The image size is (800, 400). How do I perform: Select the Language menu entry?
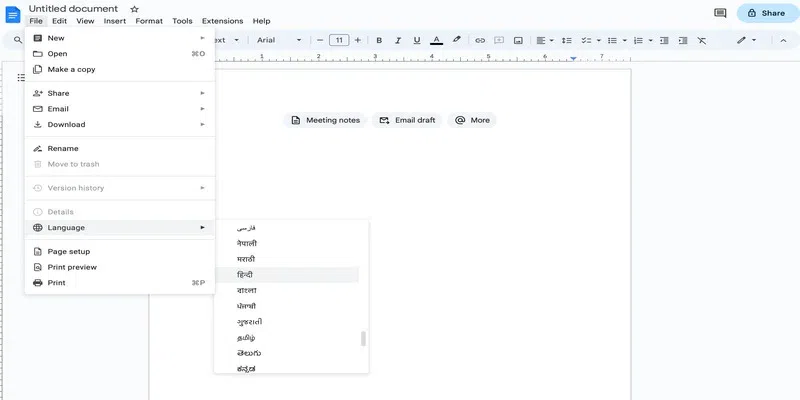coord(119,228)
